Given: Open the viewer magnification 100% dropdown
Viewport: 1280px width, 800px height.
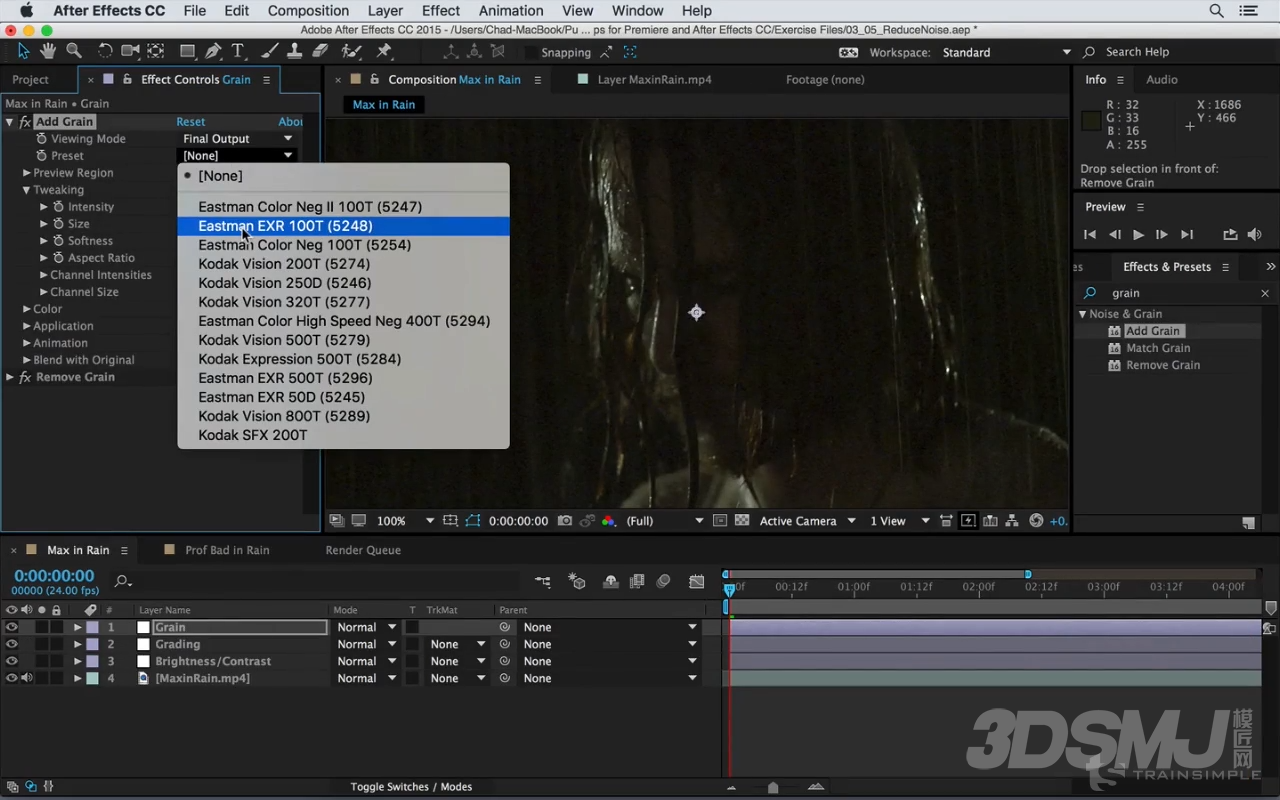Looking at the screenshot, I should 405,521.
